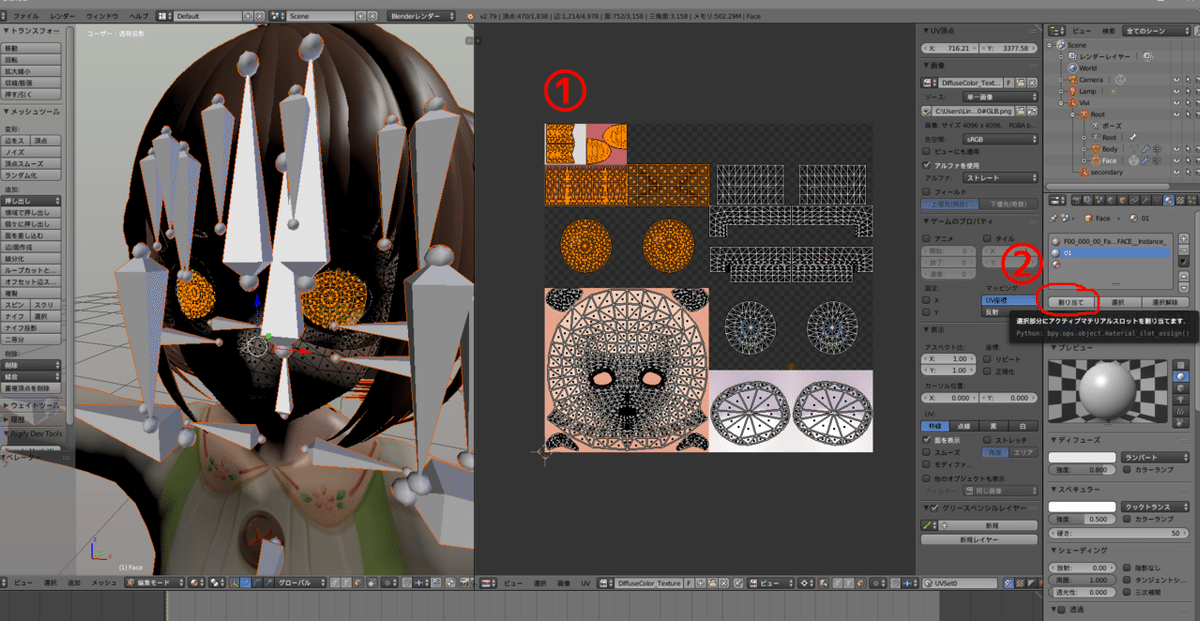Viewport: 1200px width, 621px height.
Task: Toggle フィールド checkbox
Action: coord(925,191)
